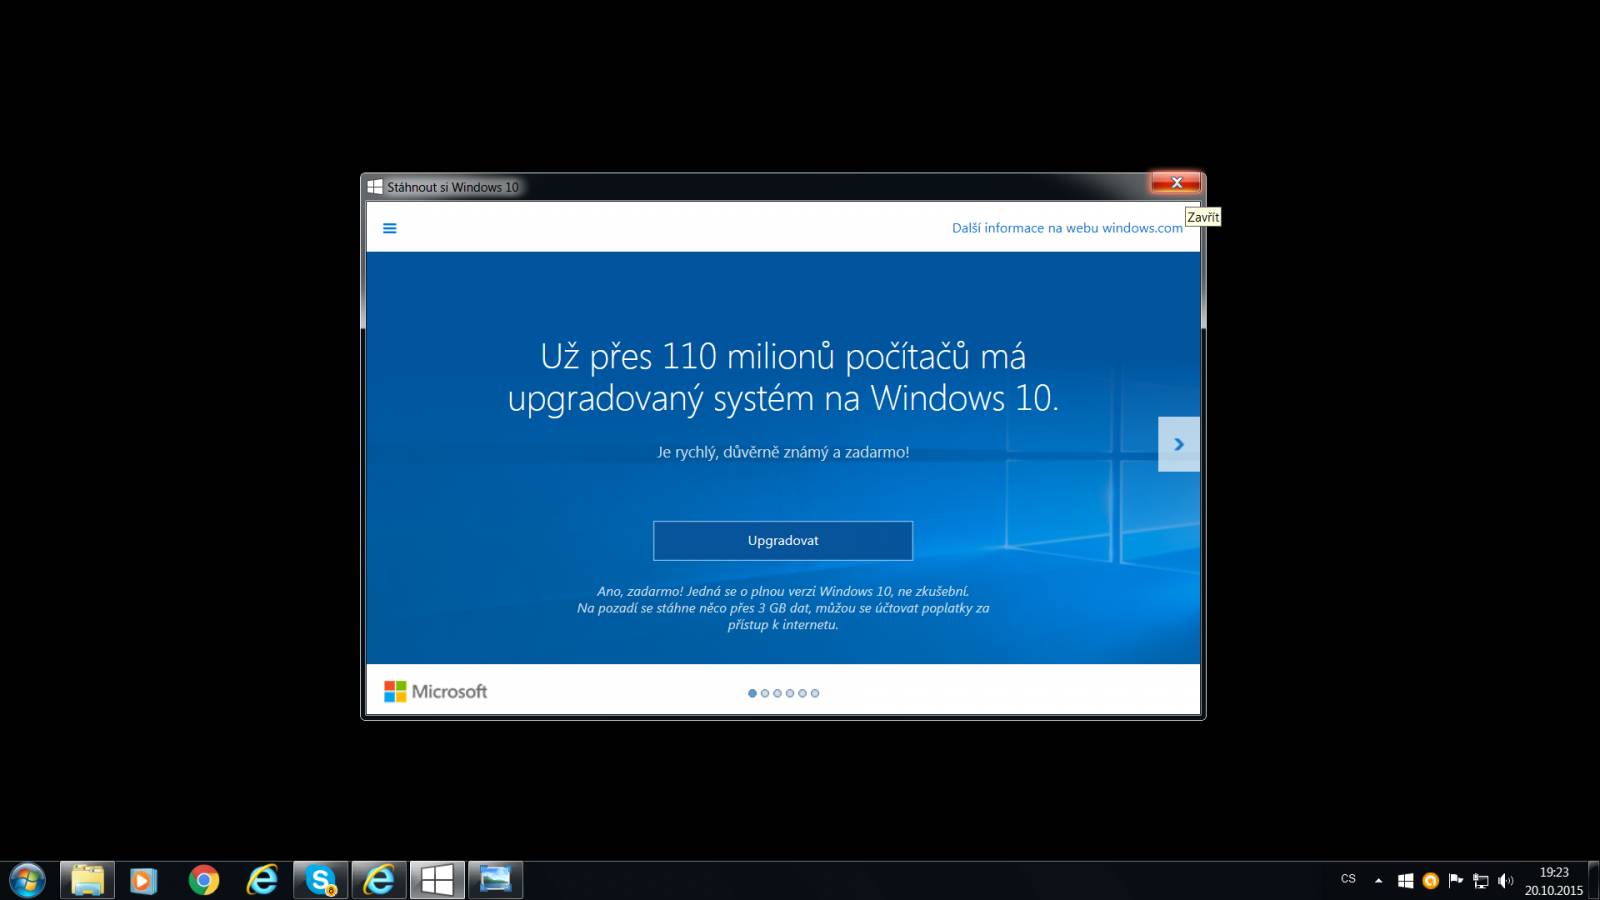Open the hamburger menu in Windows 10 dialog
Image resolution: width=1600 pixels, height=900 pixels.
pos(390,228)
